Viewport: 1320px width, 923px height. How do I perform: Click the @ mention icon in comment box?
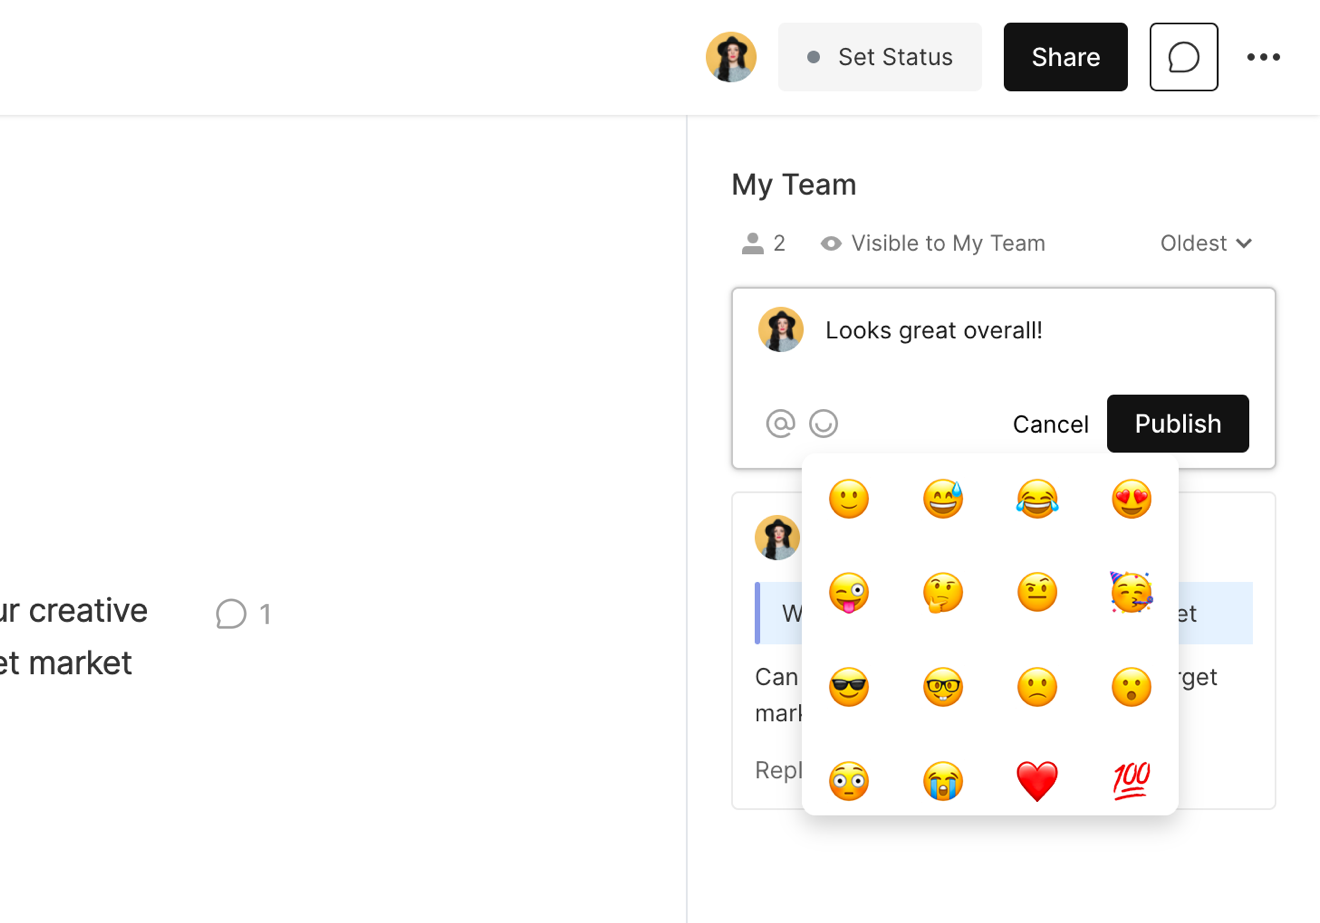(x=780, y=424)
